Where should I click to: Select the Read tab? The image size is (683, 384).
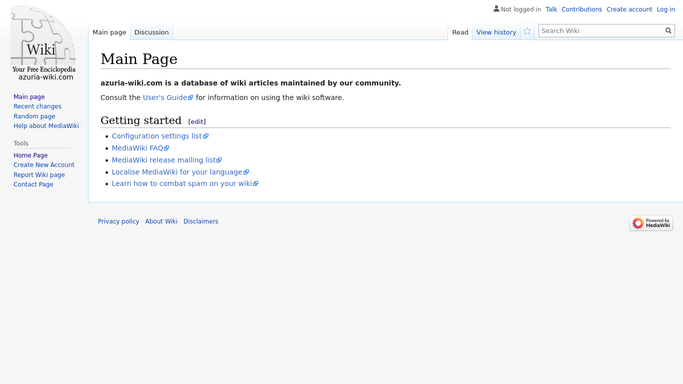(x=460, y=32)
